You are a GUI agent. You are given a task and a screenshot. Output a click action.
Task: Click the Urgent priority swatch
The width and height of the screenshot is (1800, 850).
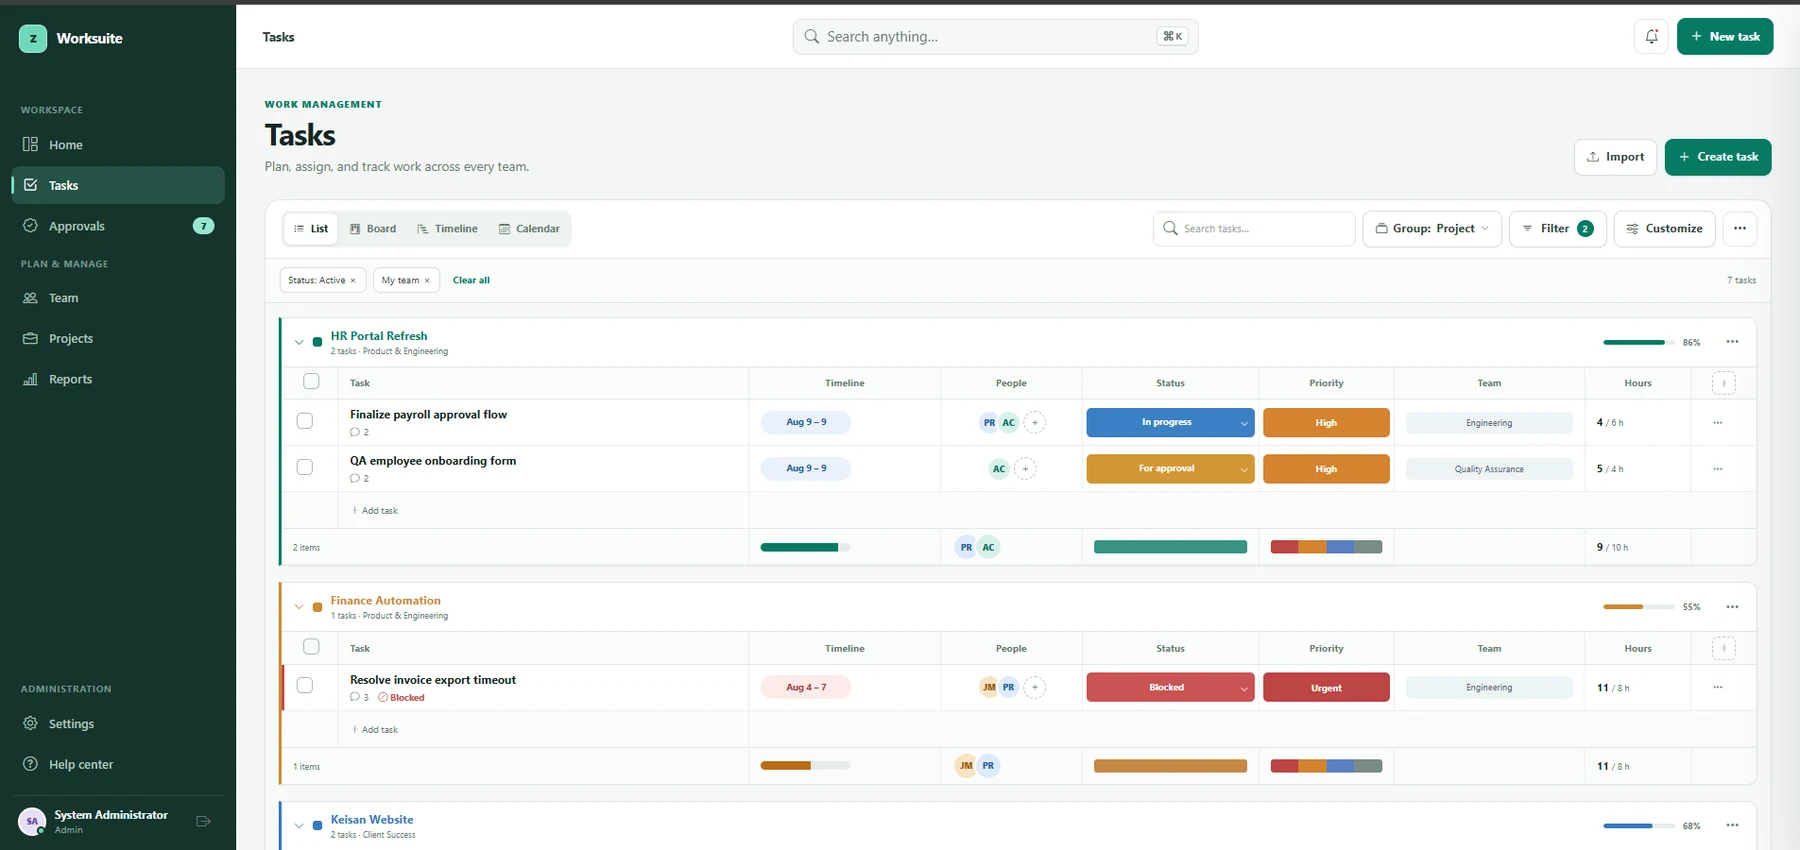click(x=1326, y=687)
